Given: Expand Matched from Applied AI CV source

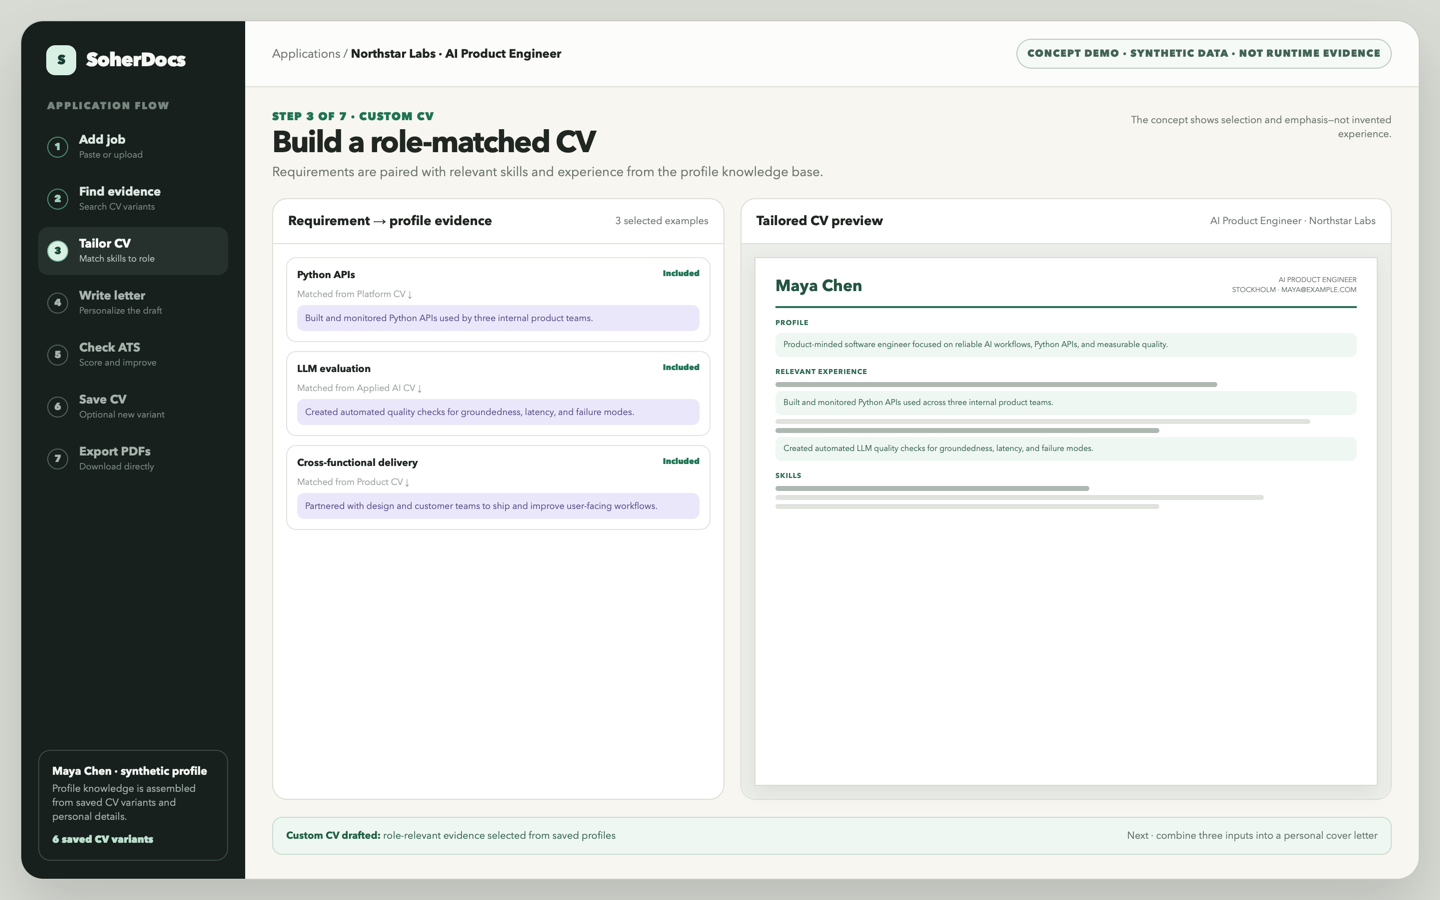Looking at the screenshot, I should pos(359,388).
